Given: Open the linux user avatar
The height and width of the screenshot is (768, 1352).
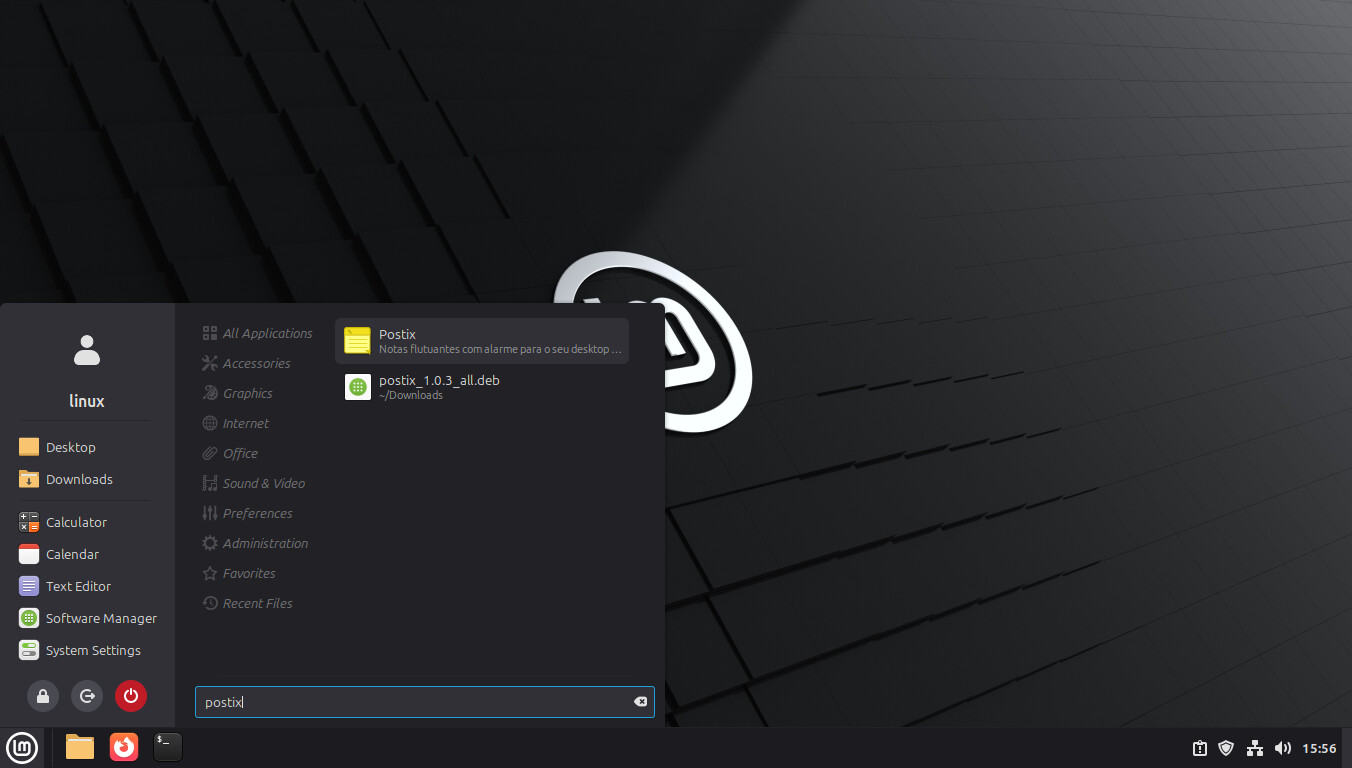Looking at the screenshot, I should [87, 350].
